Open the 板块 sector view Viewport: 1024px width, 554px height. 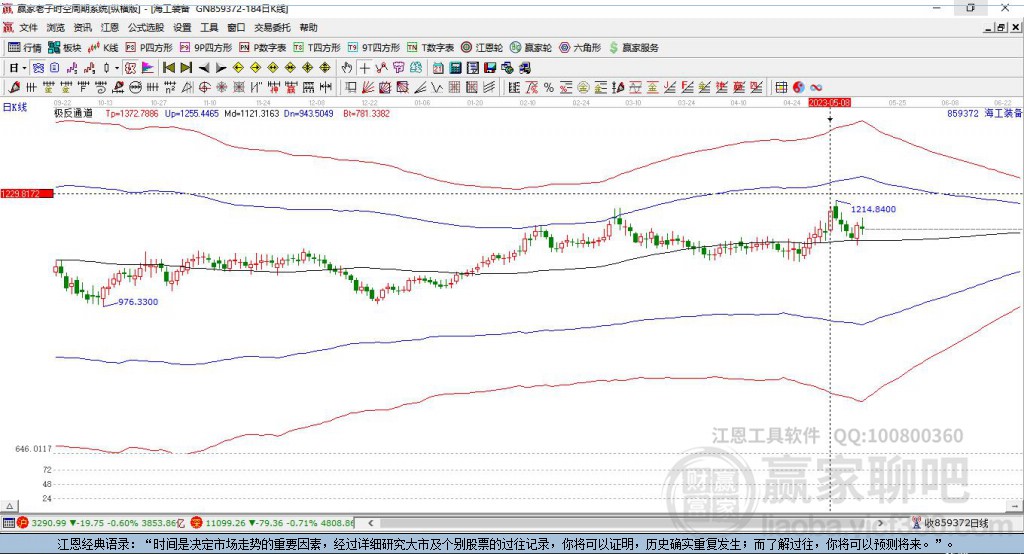click(x=64, y=48)
